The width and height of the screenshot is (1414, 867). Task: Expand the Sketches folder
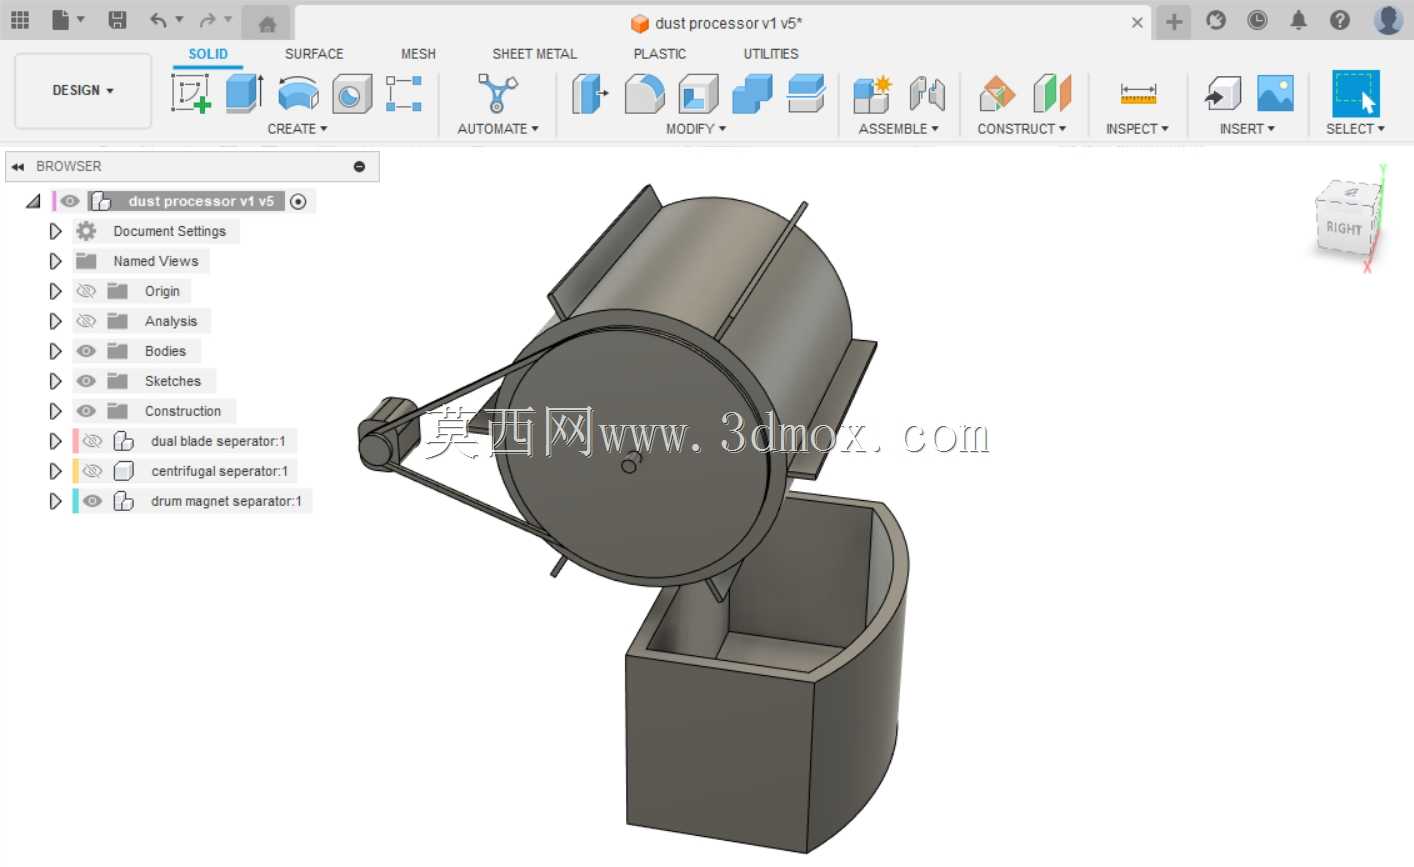click(x=55, y=381)
